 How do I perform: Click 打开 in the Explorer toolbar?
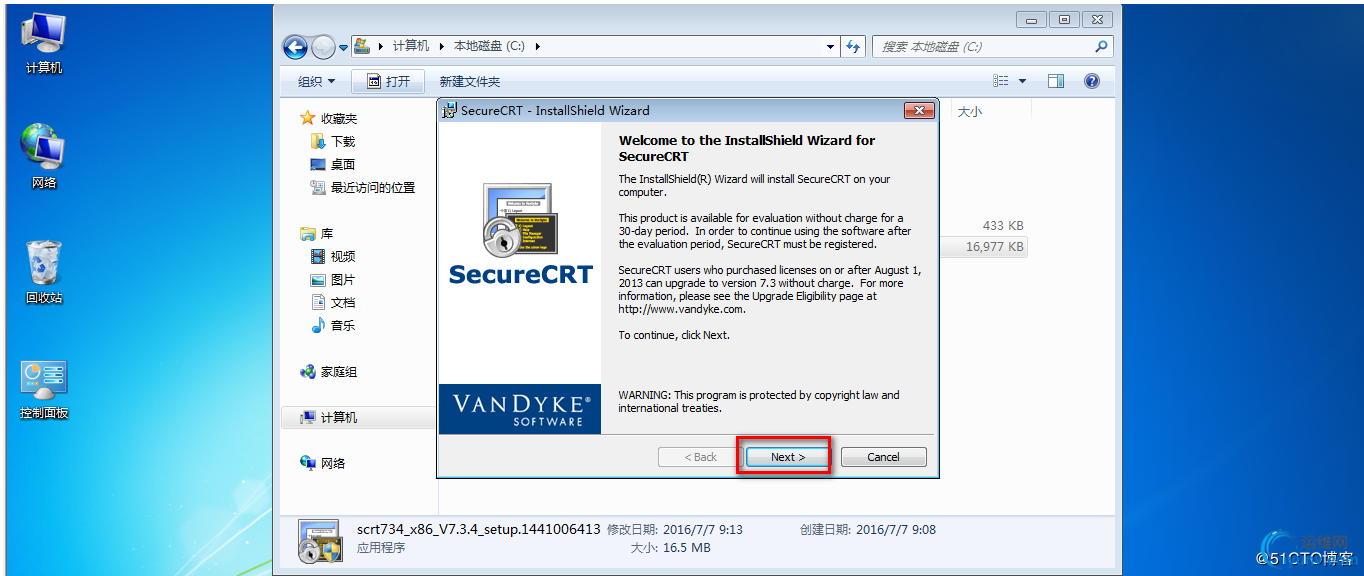(x=389, y=82)
